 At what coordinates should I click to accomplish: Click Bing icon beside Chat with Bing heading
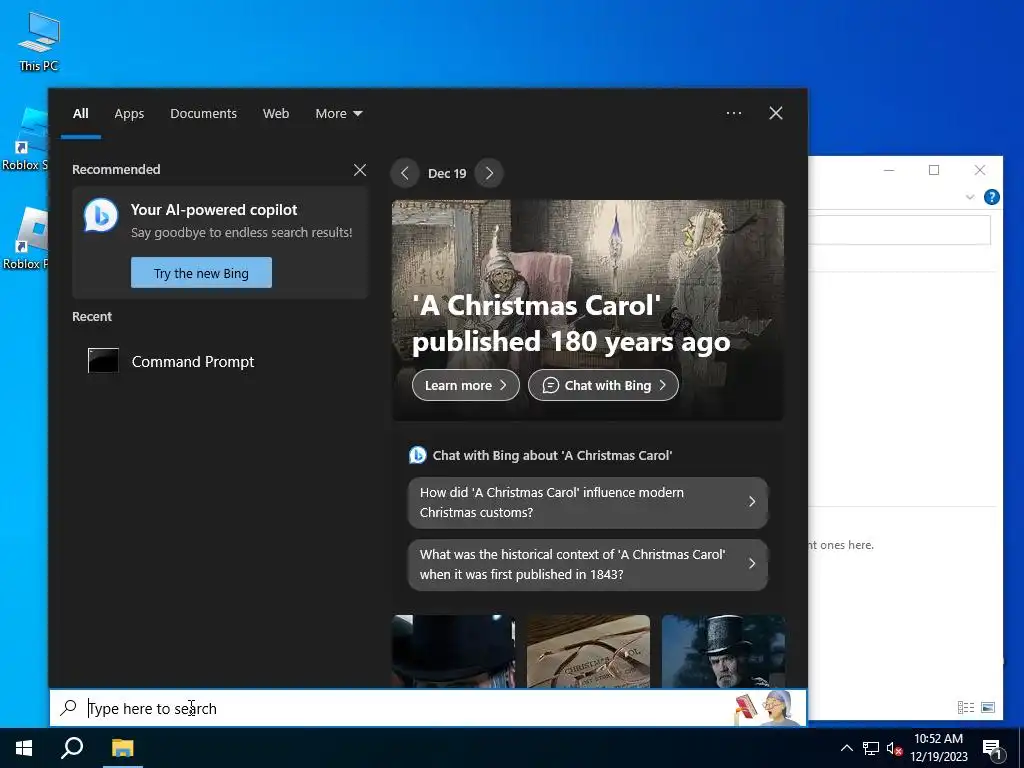[417, 455]
